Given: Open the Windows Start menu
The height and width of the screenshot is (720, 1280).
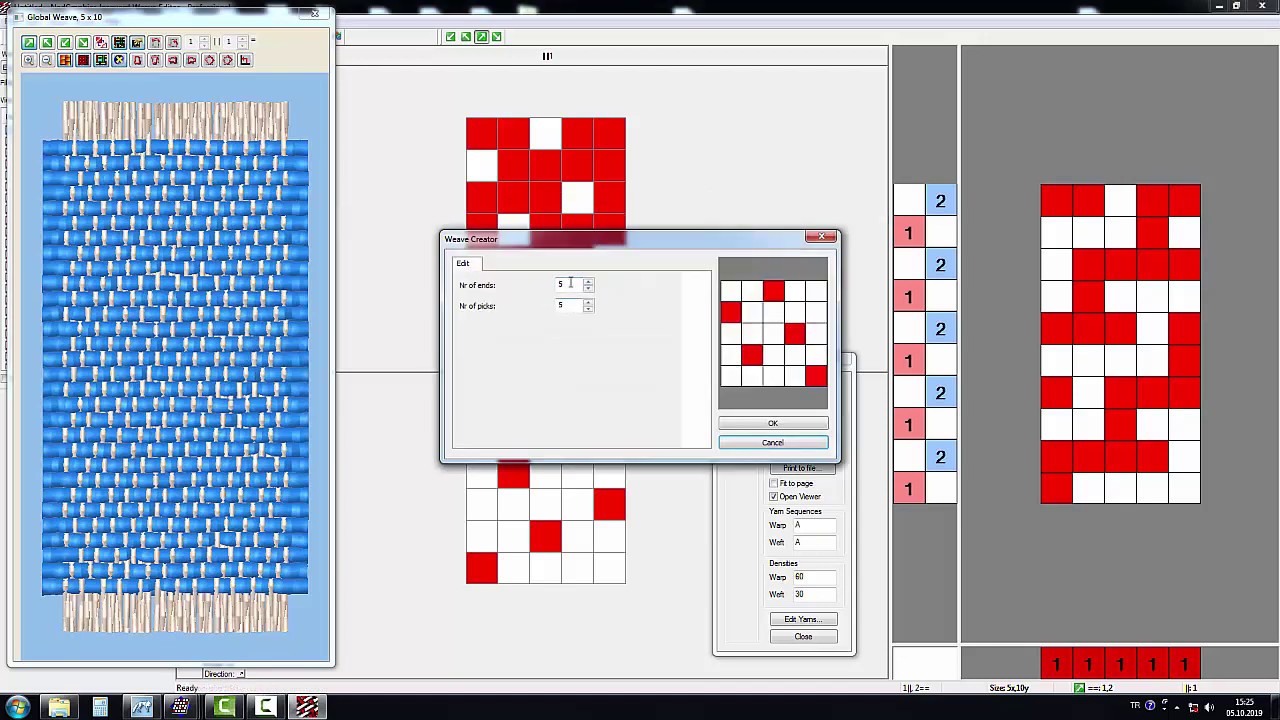Looking at the screenshot, I should click(x=18, y=707).
